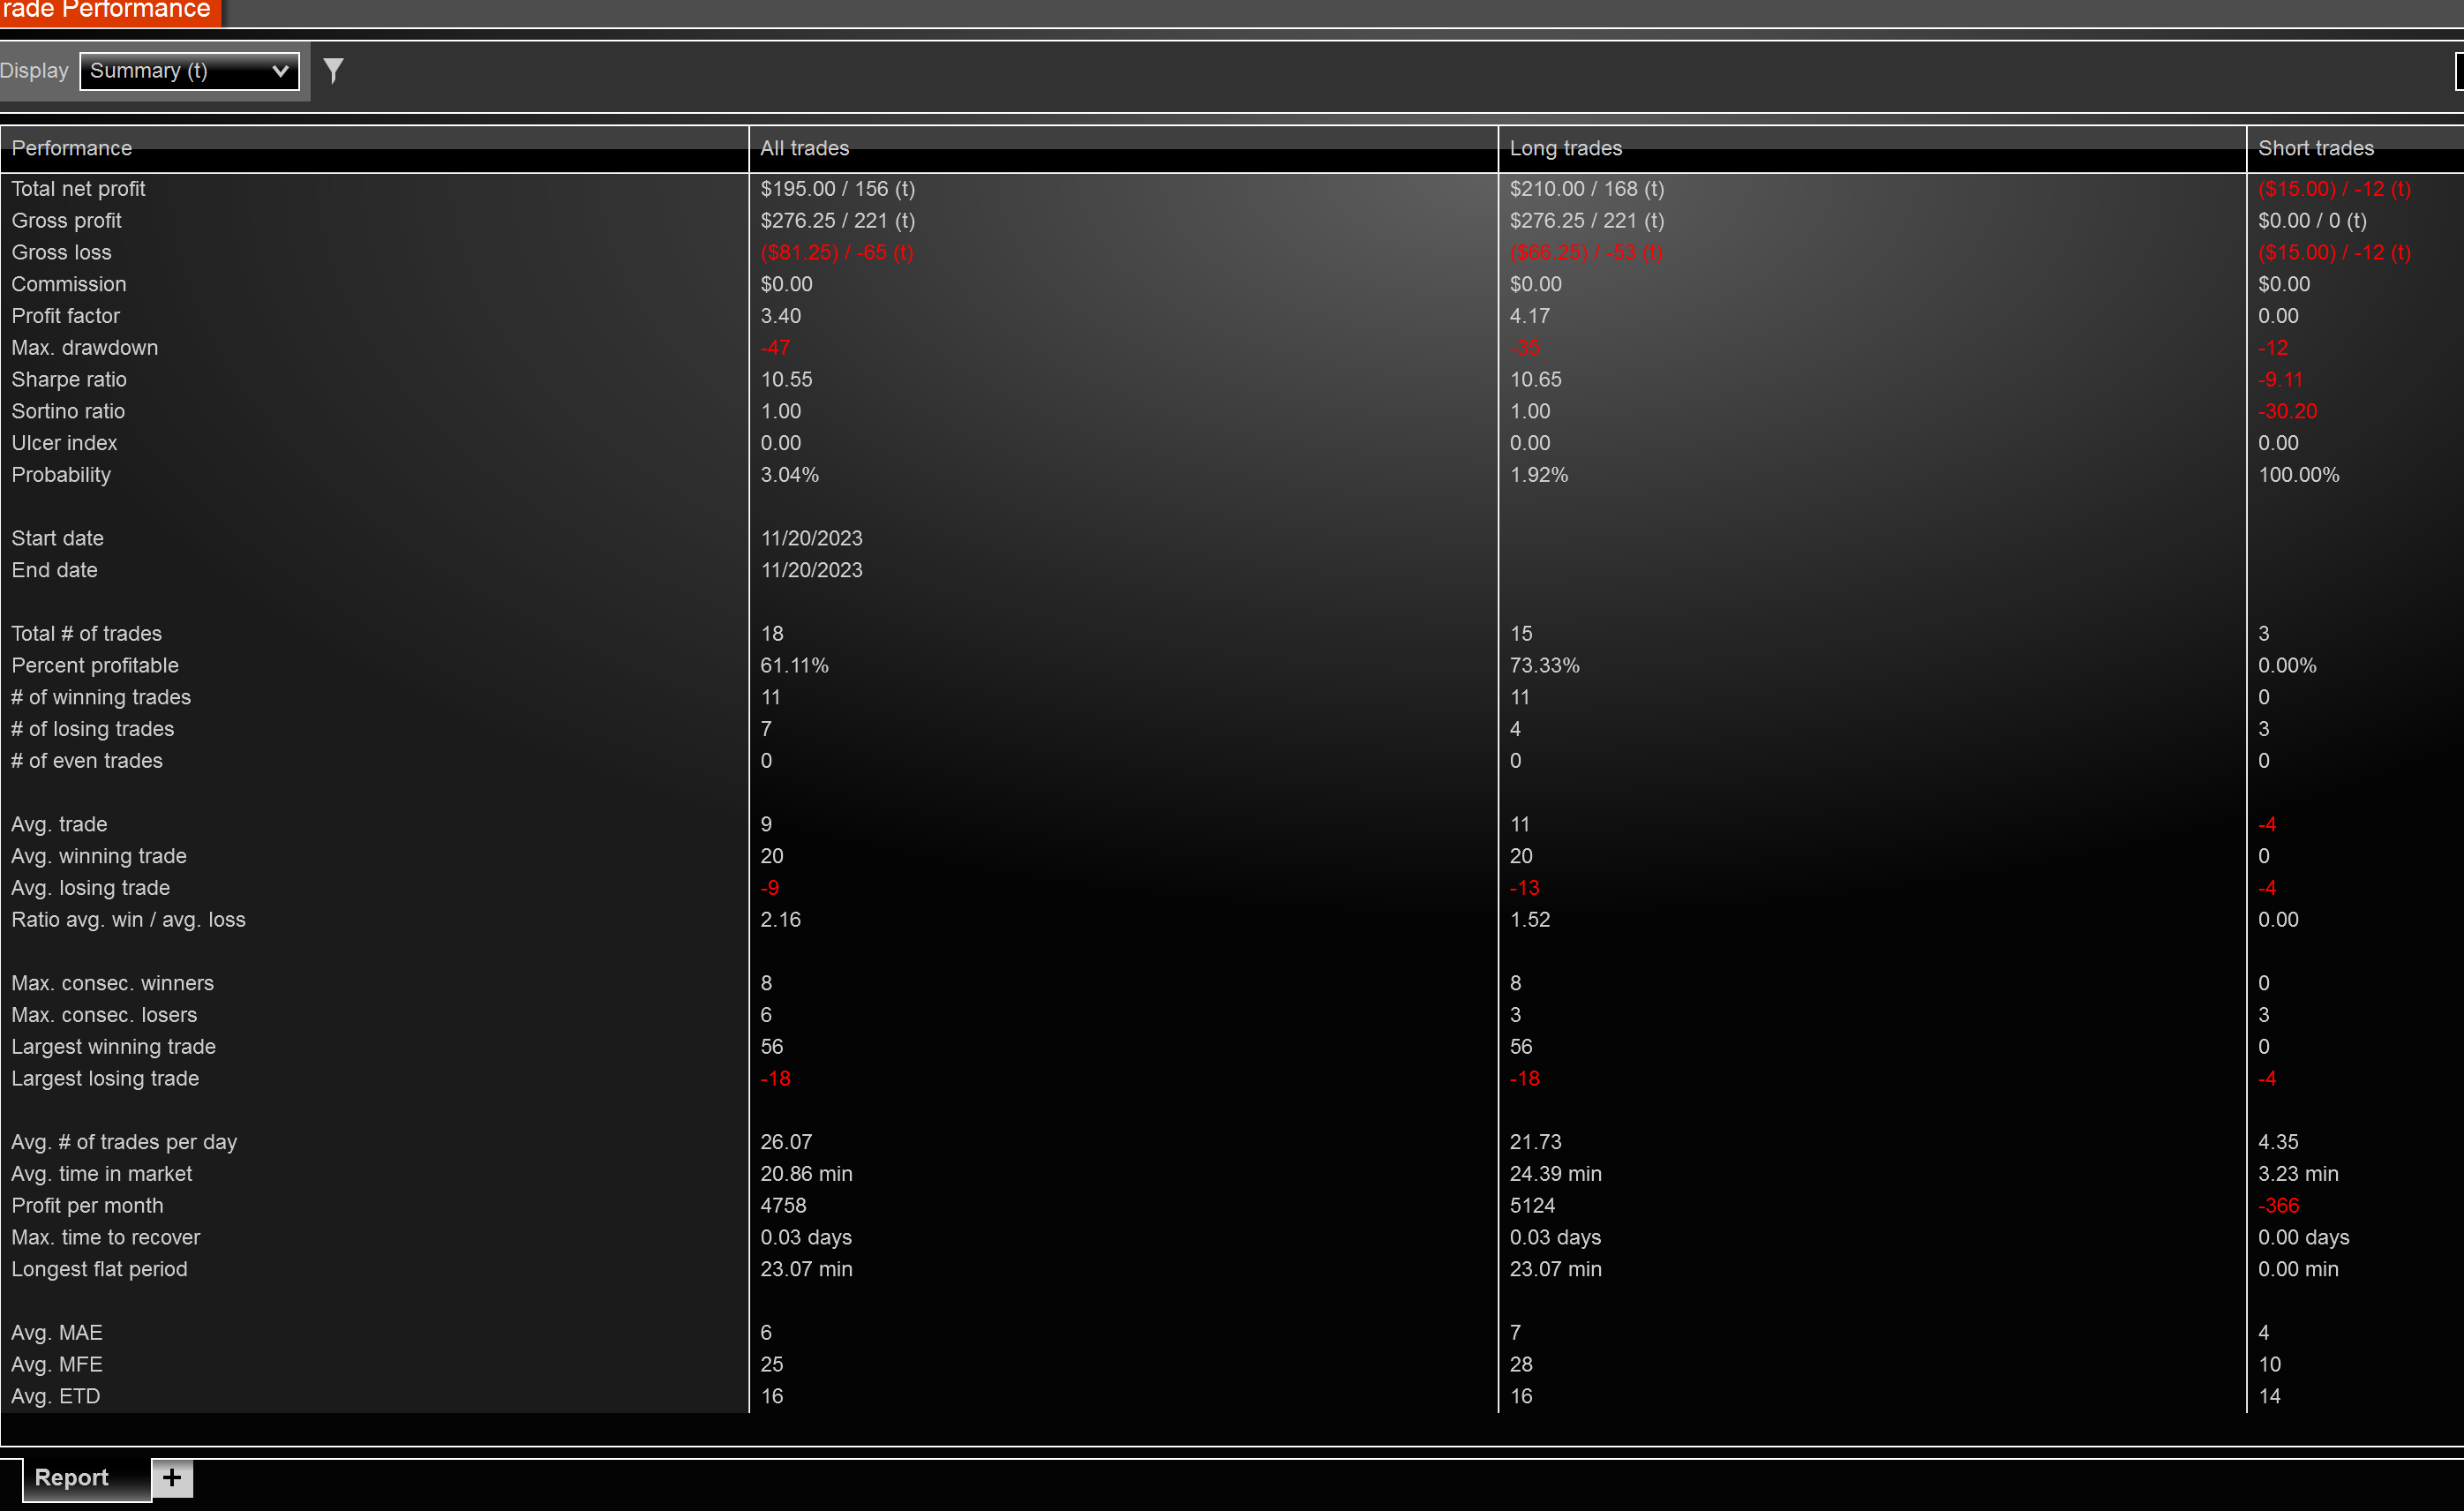Select the Profit factor row label
This screenshot has width=2464, height=1511.
click(66, 317)
